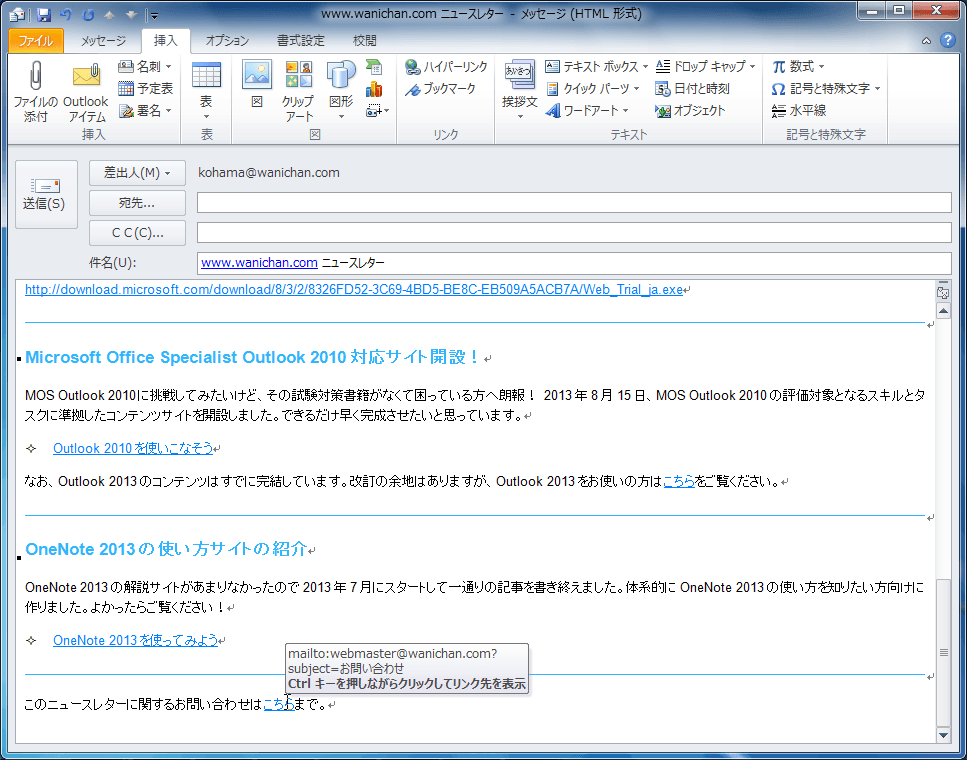Click こちら link in the お問い合わせ line
This screenshot has width=967, height=760.
279,704
